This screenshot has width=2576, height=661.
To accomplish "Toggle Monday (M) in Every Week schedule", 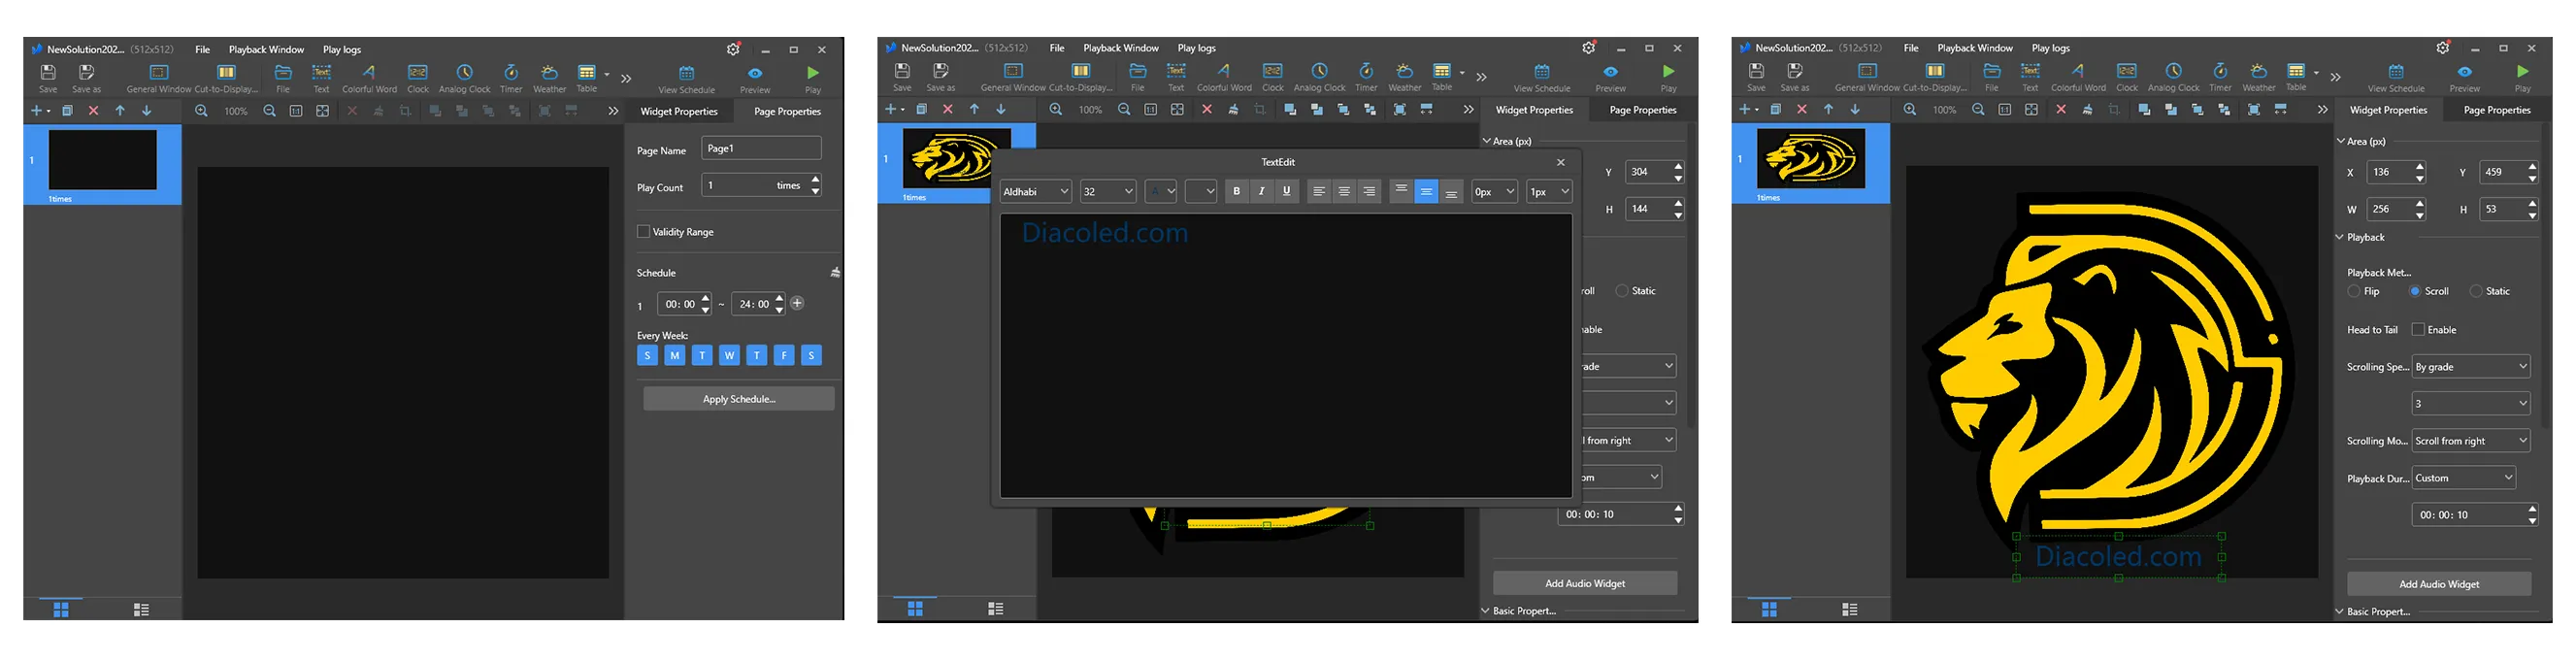I will click(675, 355).
